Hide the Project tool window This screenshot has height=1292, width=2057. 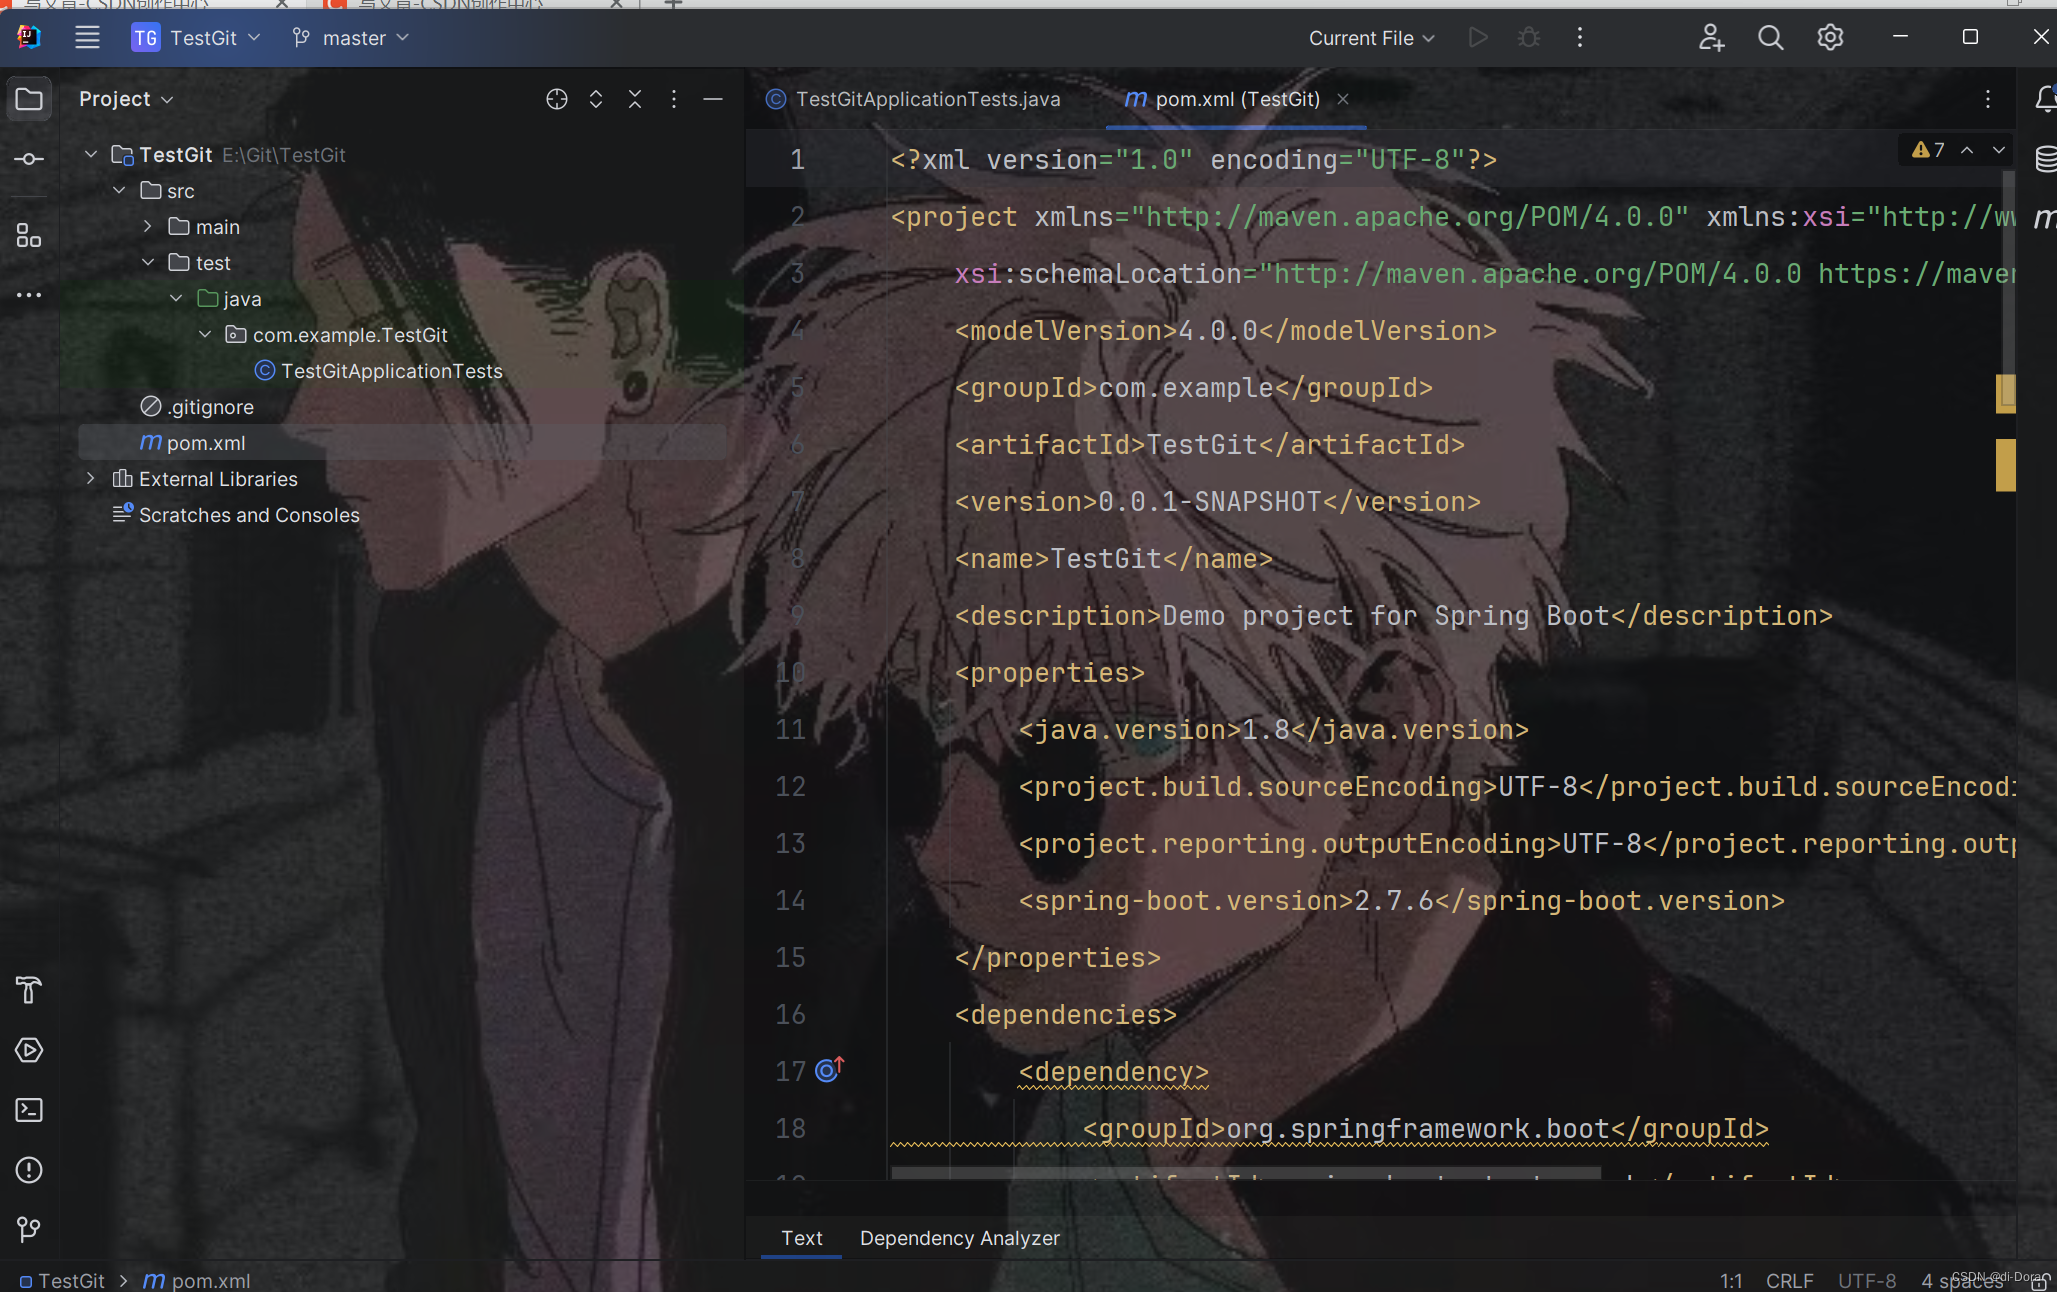pyautogui.click(x=713, y=99)
